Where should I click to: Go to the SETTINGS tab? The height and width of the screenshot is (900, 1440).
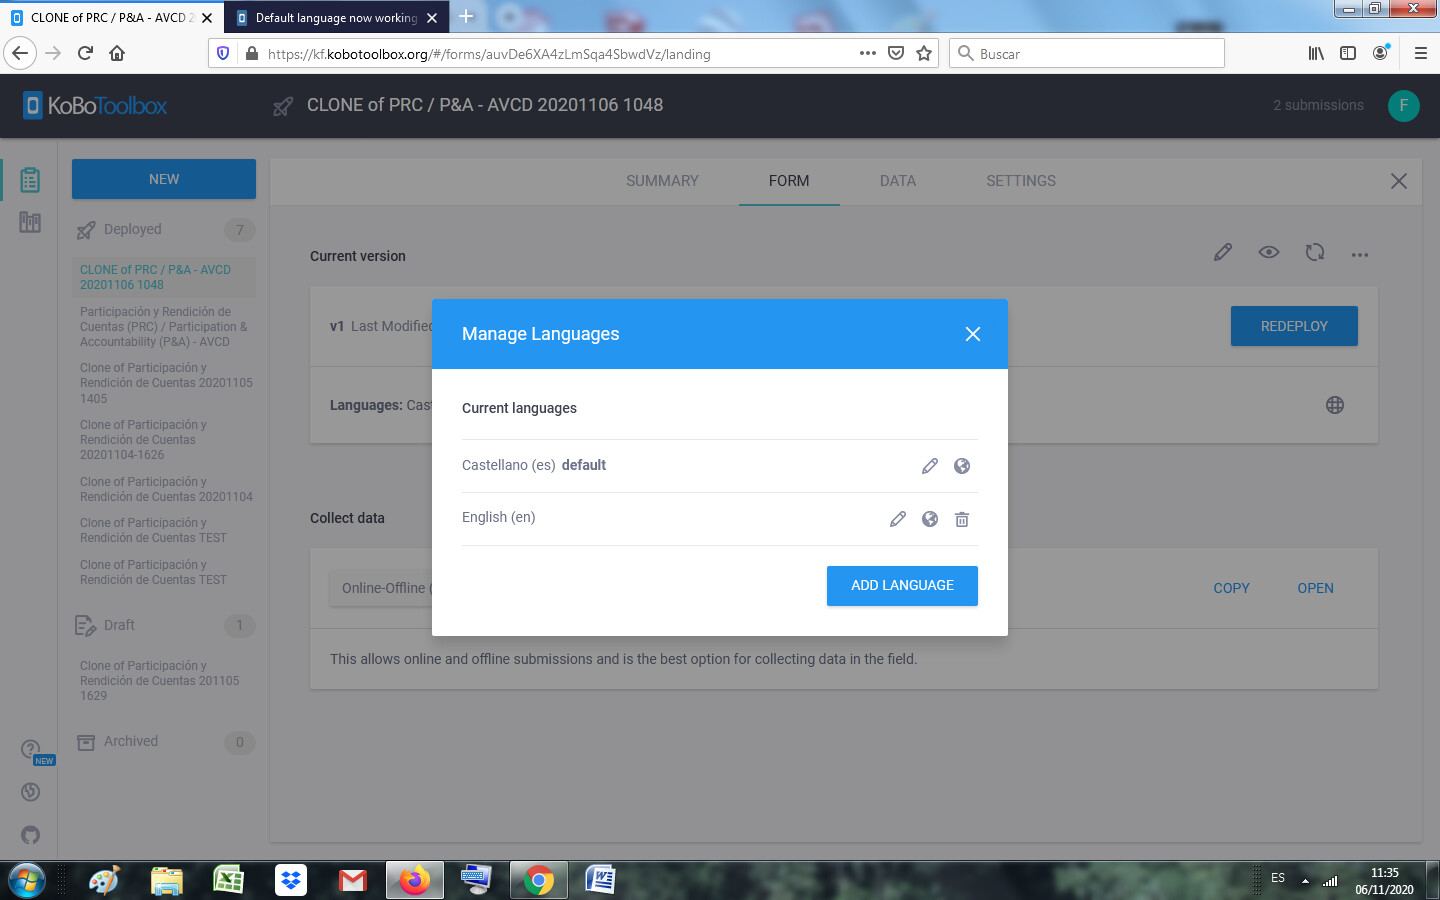pyautogui.click(x=1020, y=181)
